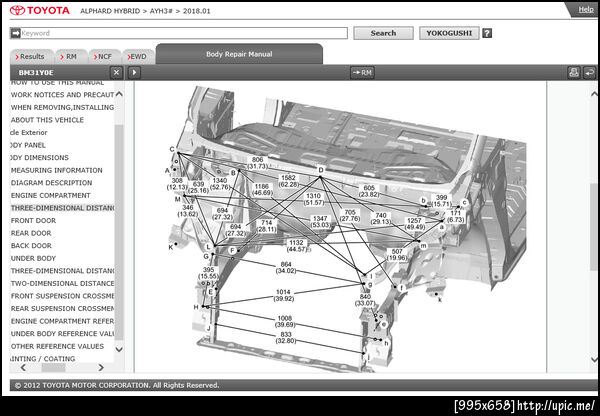Viewport: 600px width, 416px height.
Task: Switch to the Results tab
Action: [32, 57]
